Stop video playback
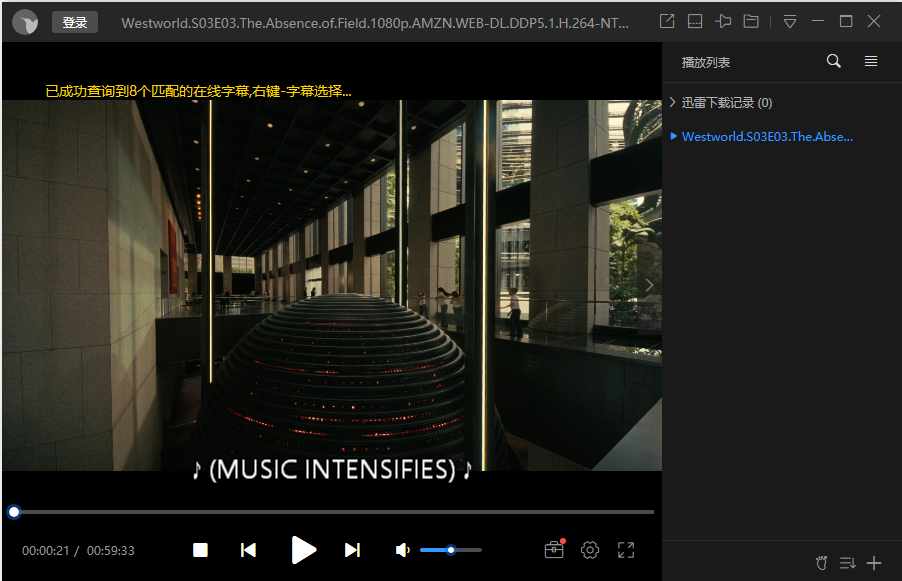 [200, 550]
